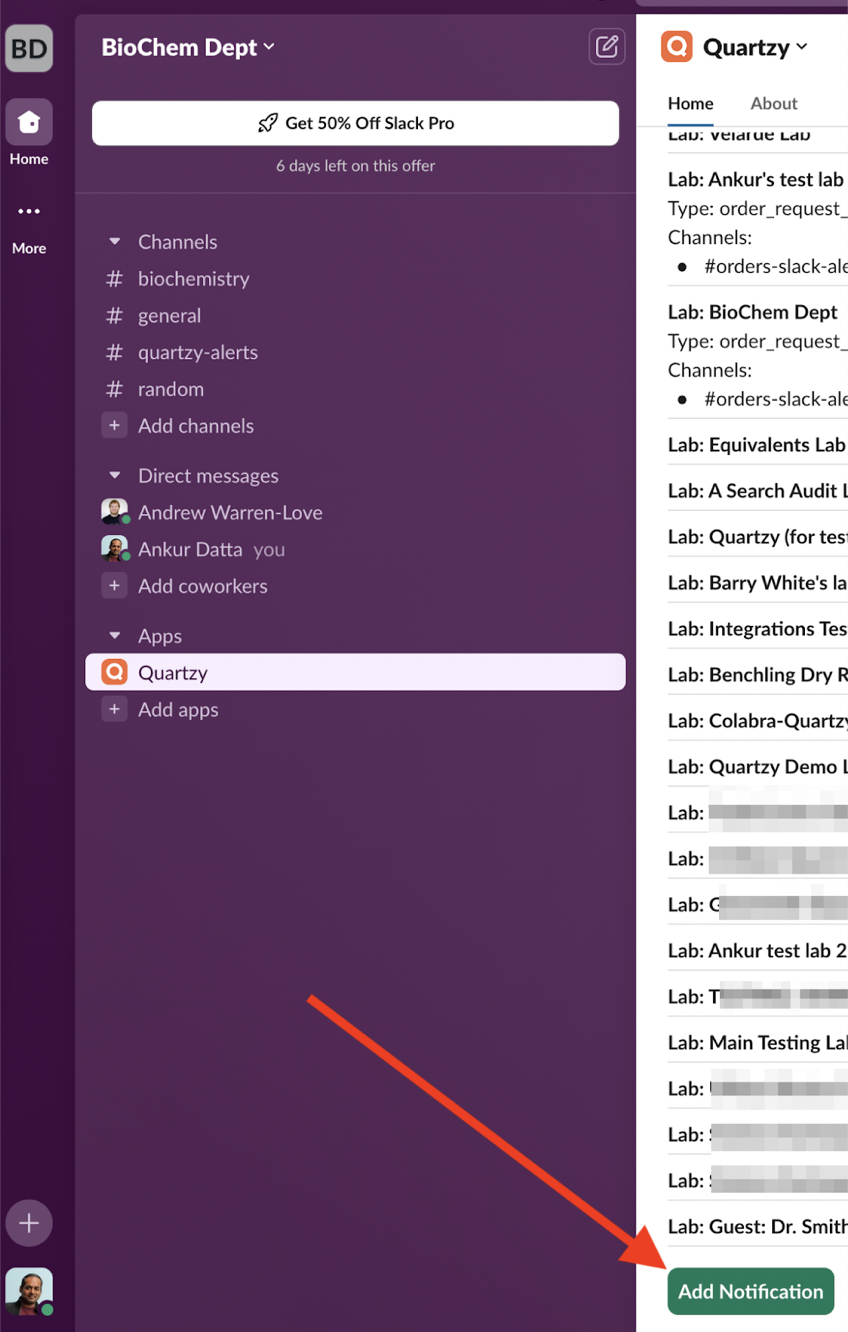Click 'Lab: Benchling Dry' row

pos(757,675)
